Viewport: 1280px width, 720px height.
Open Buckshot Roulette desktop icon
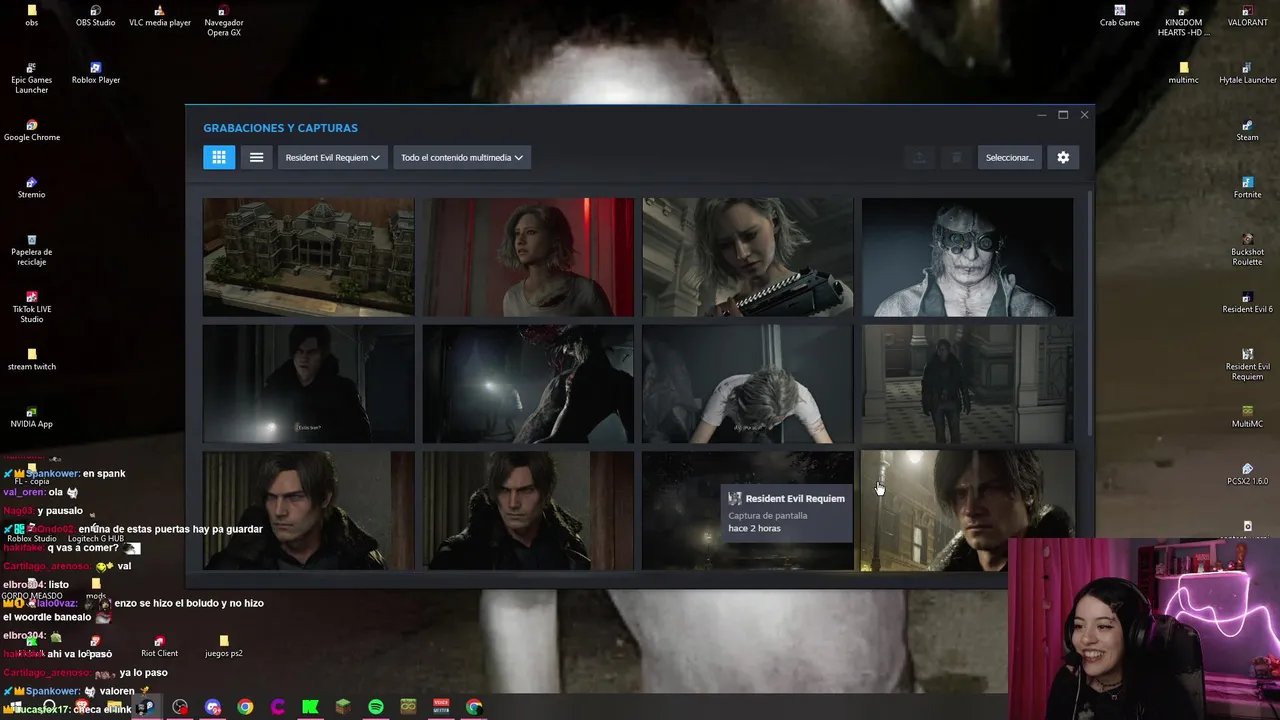1247,250
